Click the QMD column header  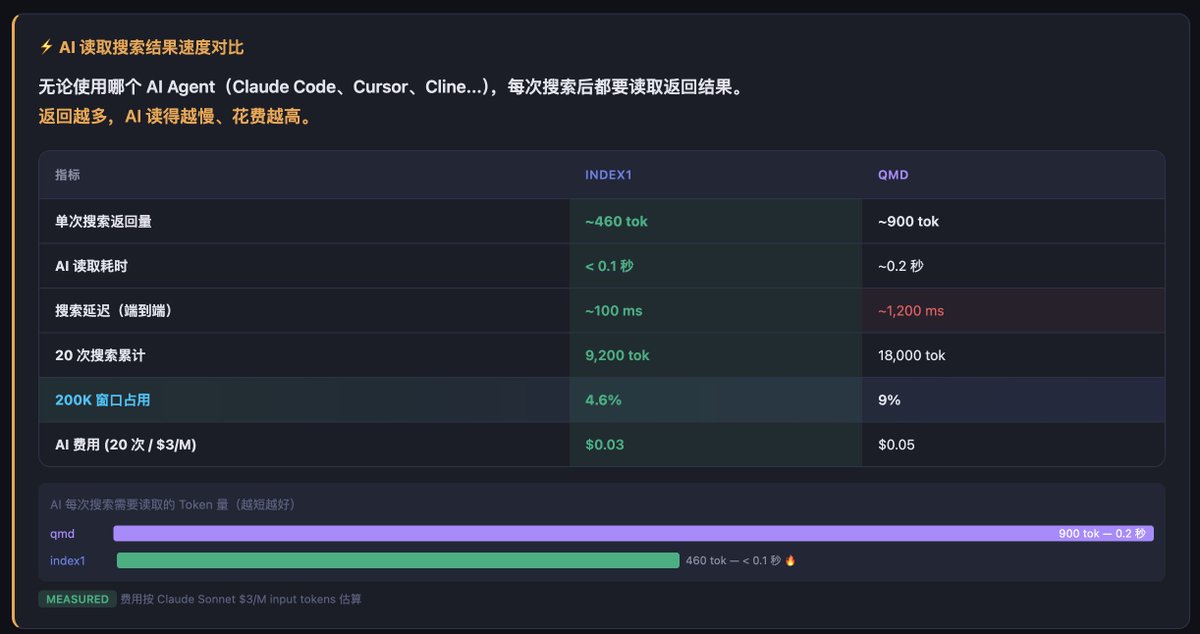tap(893, 175)
